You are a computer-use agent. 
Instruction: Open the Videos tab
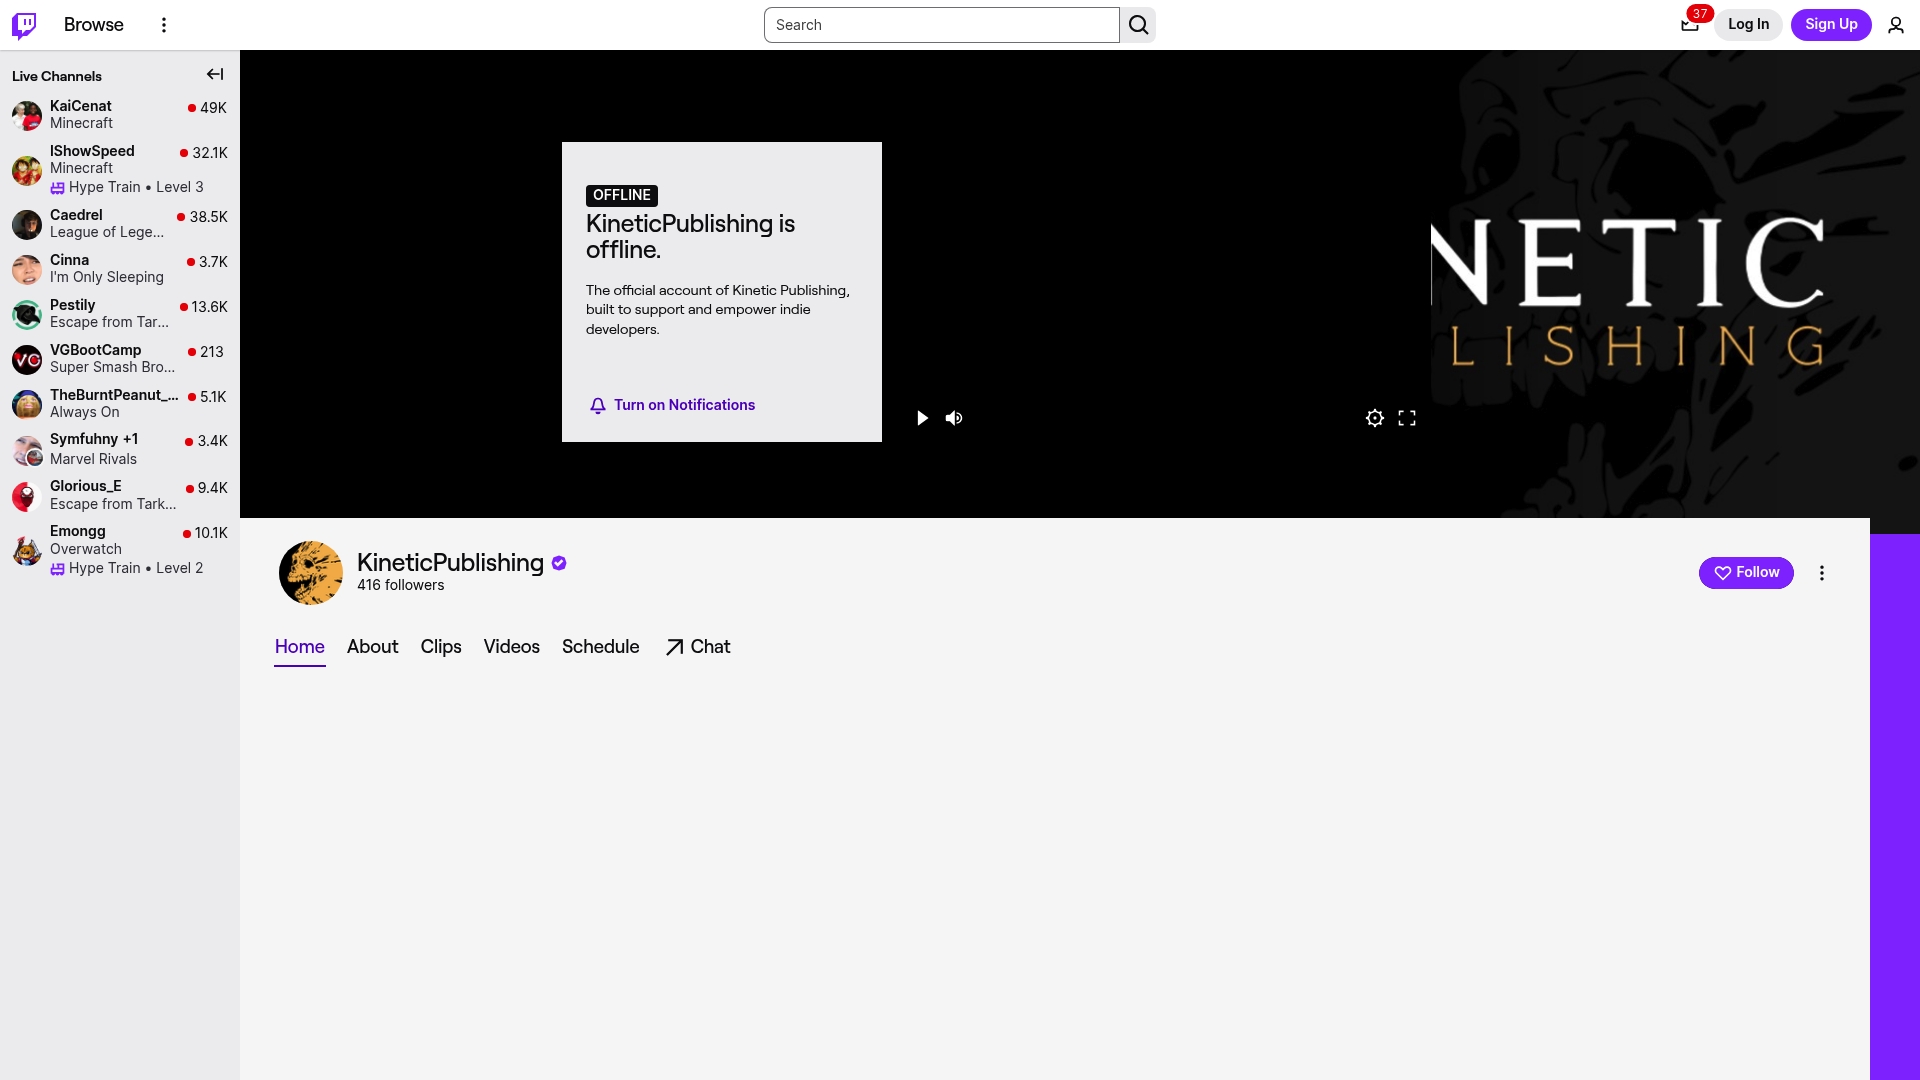(x=512, y=647)
